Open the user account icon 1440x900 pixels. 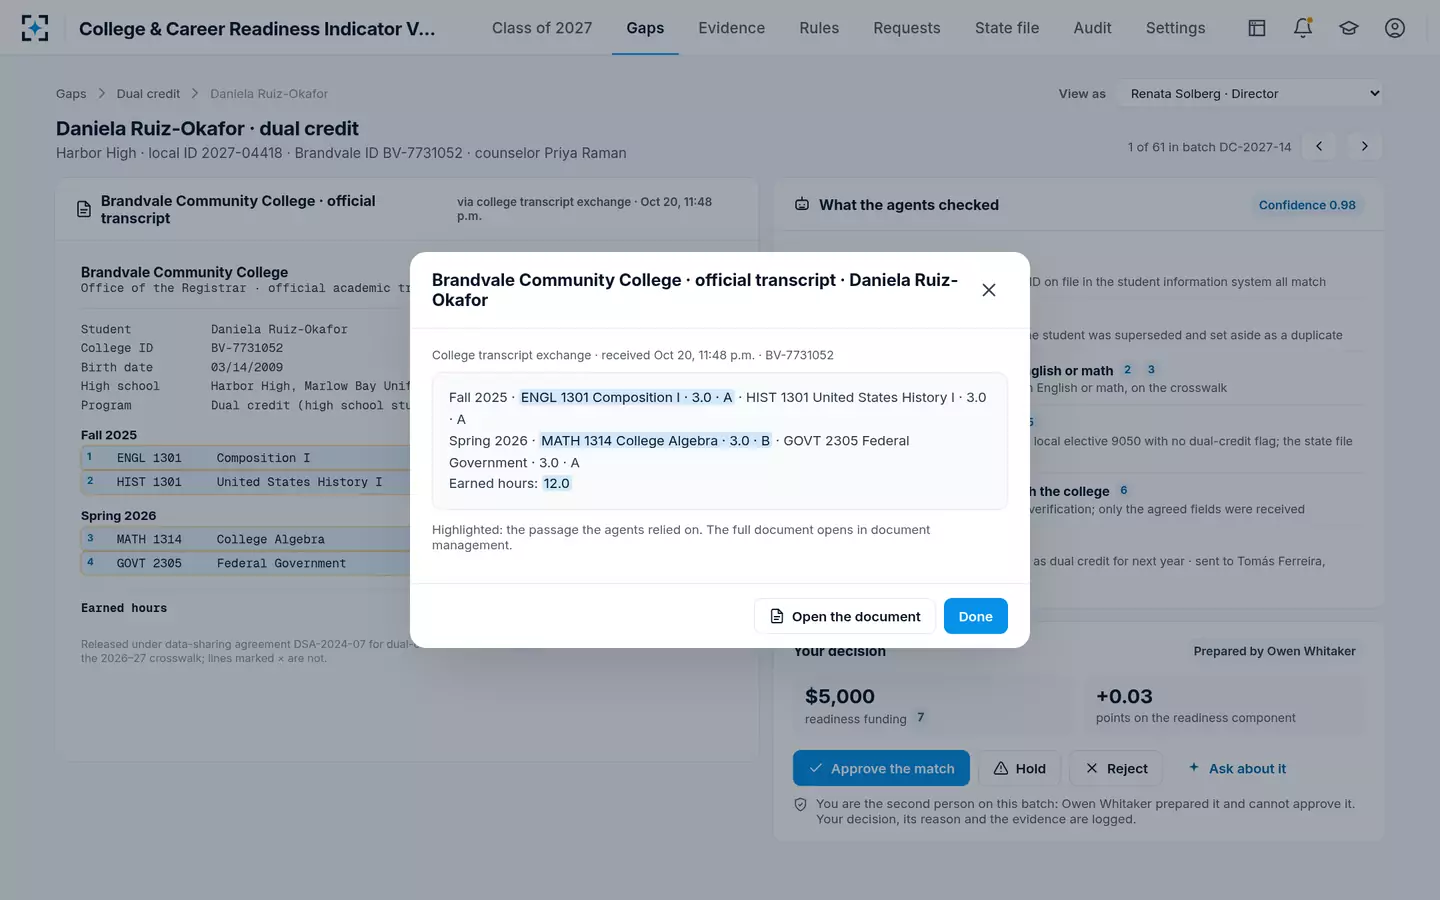coord(1395,28)
